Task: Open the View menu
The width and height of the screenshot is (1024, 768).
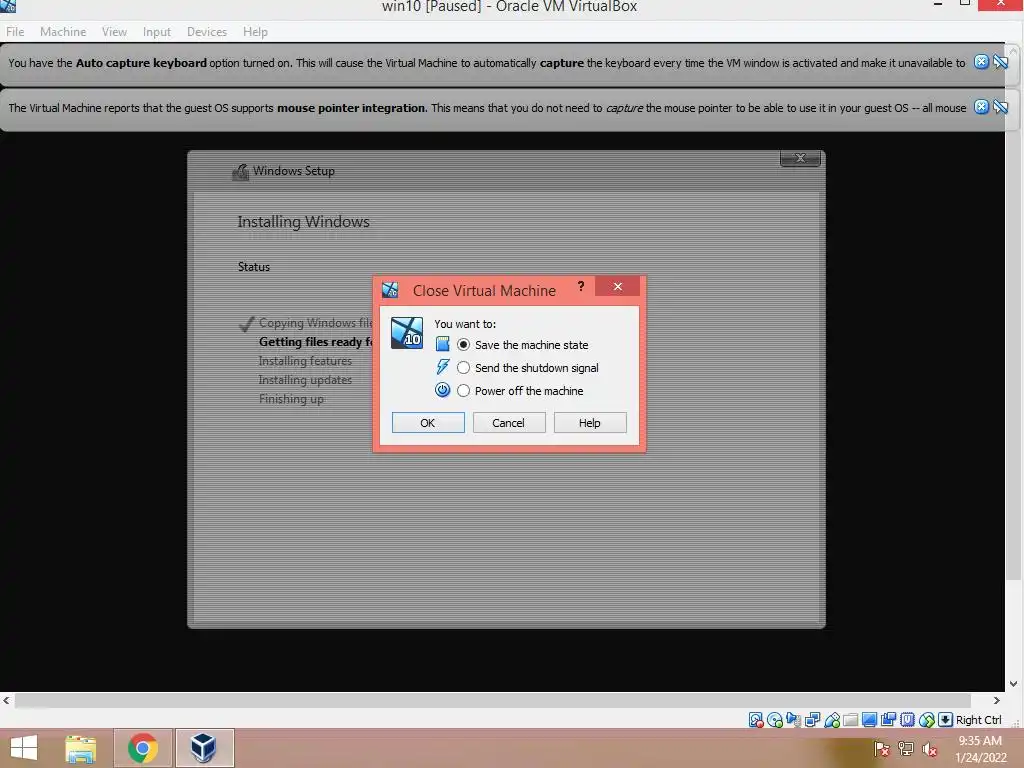Action: [114, 31]
